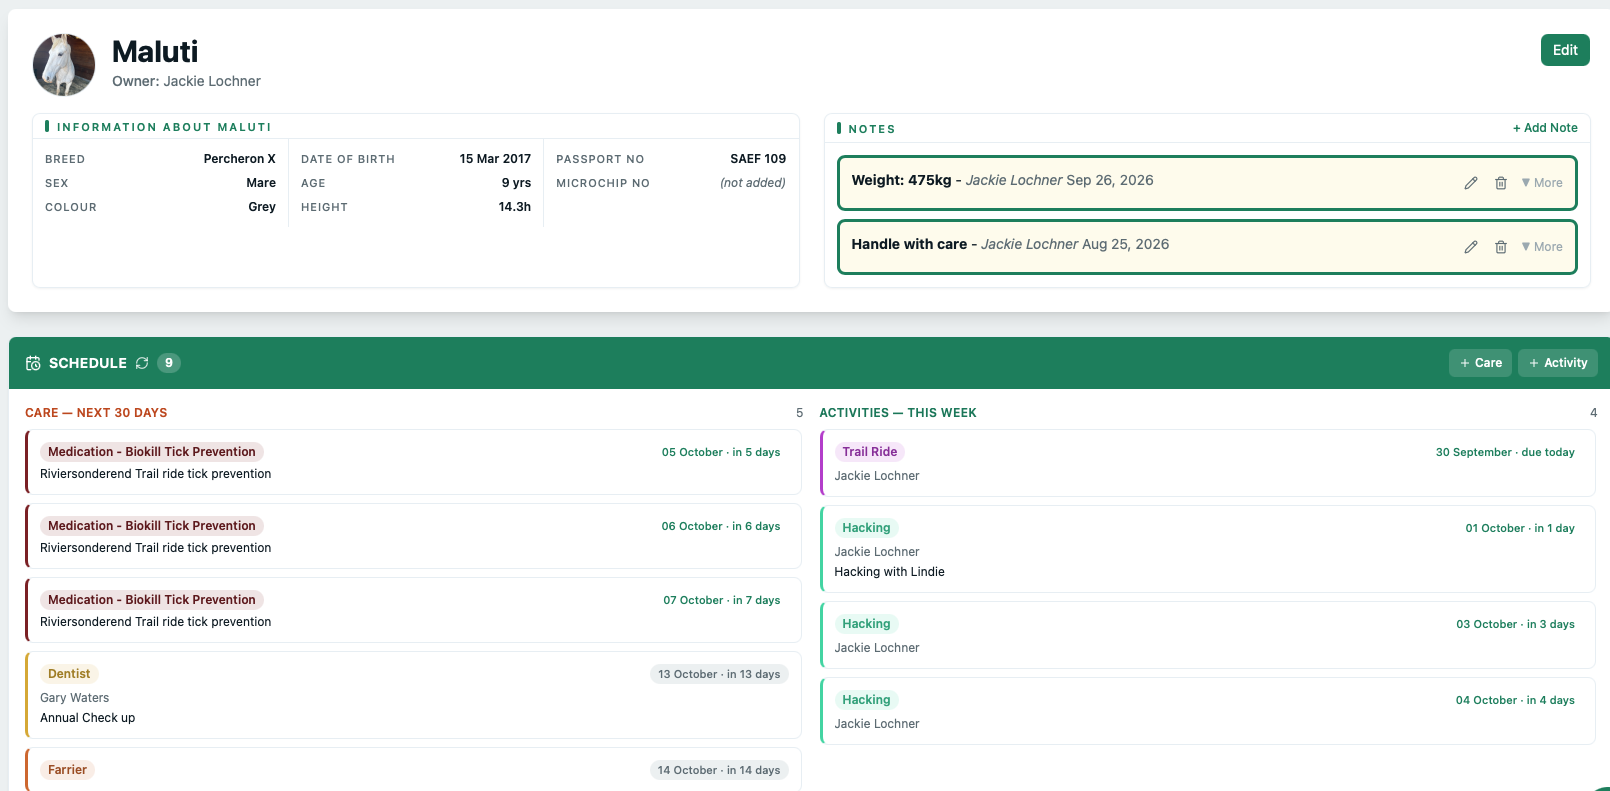Click the schedule count badge 9
This screenshot has height=791, width=1610.
[x=169, y=363]
